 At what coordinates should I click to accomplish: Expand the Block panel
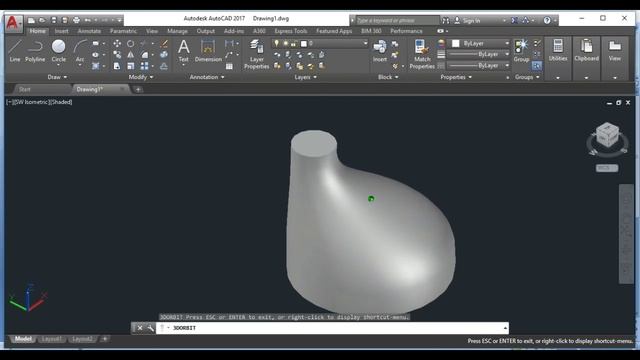pyautogui.click(x=388, y=77)
